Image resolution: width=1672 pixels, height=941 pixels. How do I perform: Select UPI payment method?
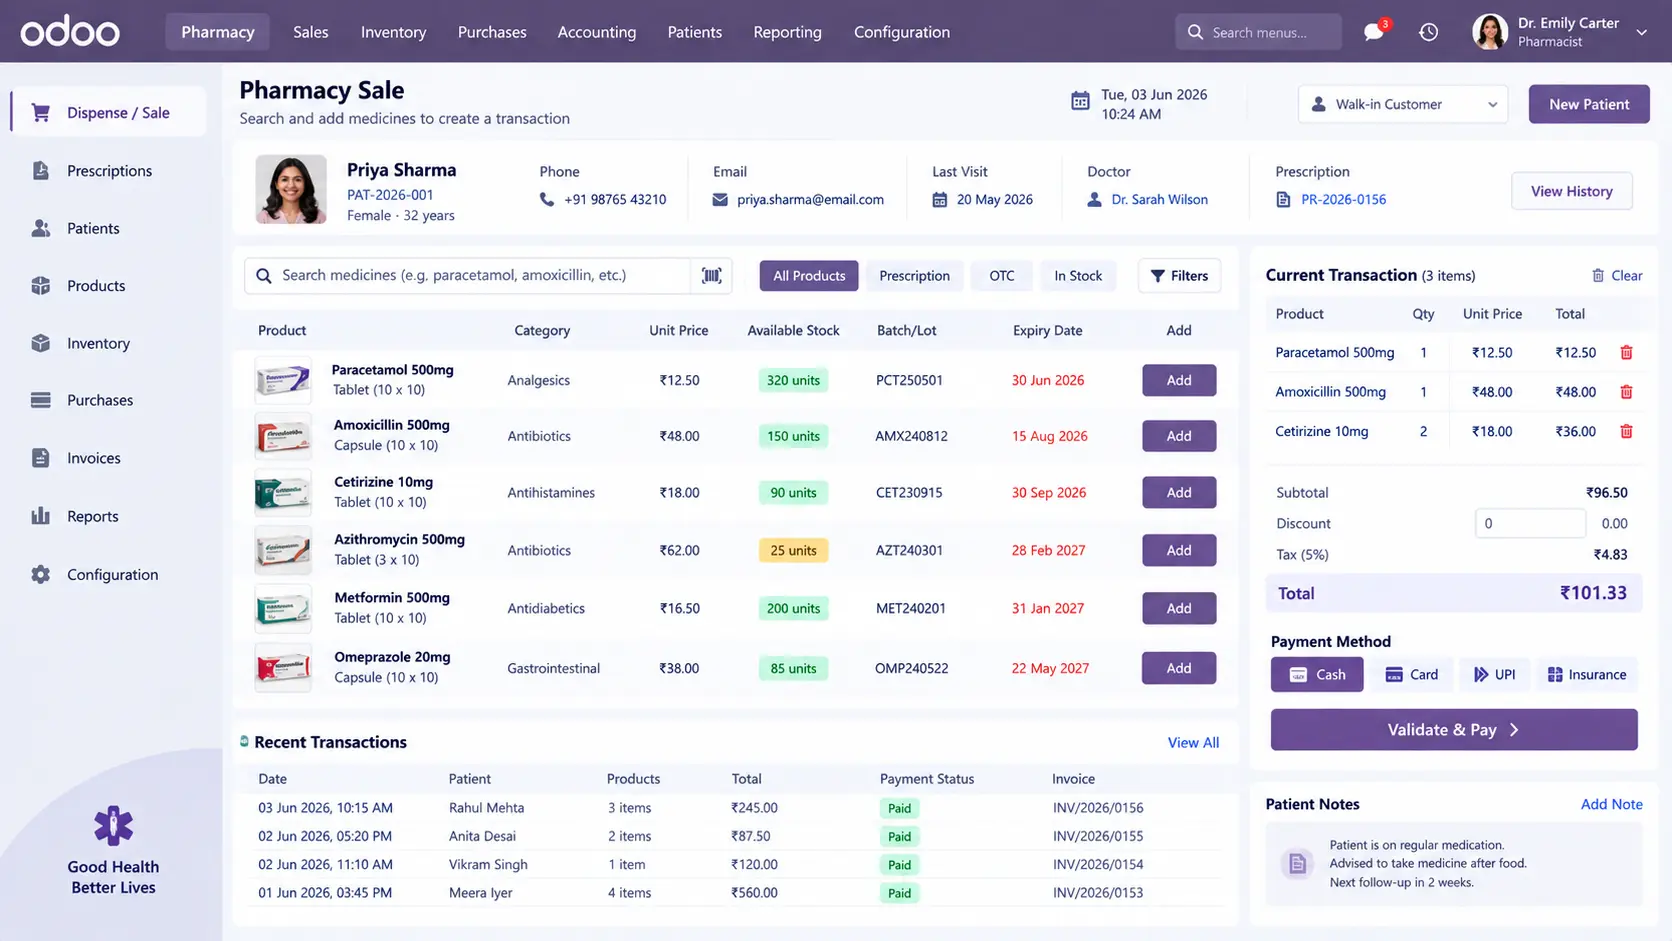(1494, 675)
